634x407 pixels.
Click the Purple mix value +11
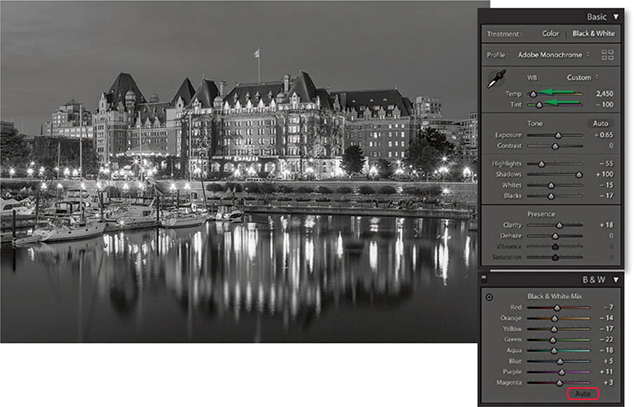point(607,372)
